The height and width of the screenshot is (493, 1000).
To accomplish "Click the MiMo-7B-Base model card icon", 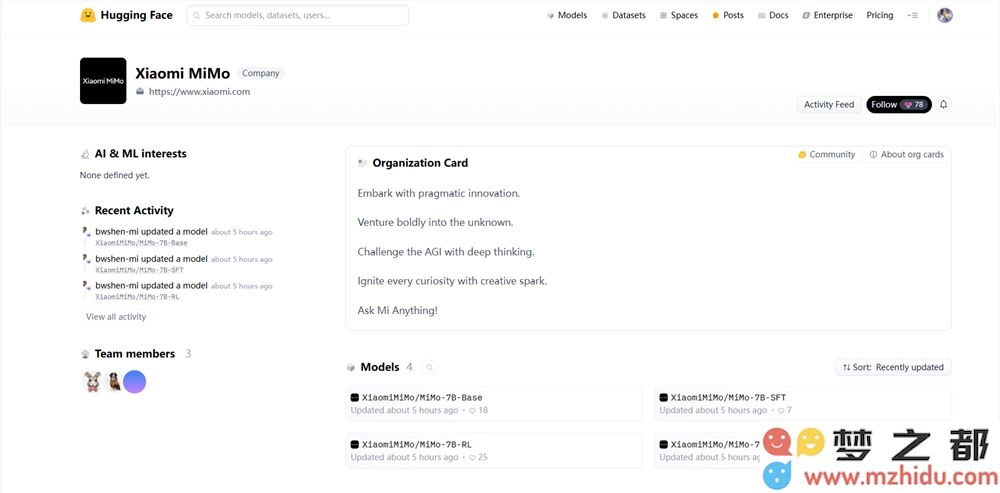I will click(355, 397).
